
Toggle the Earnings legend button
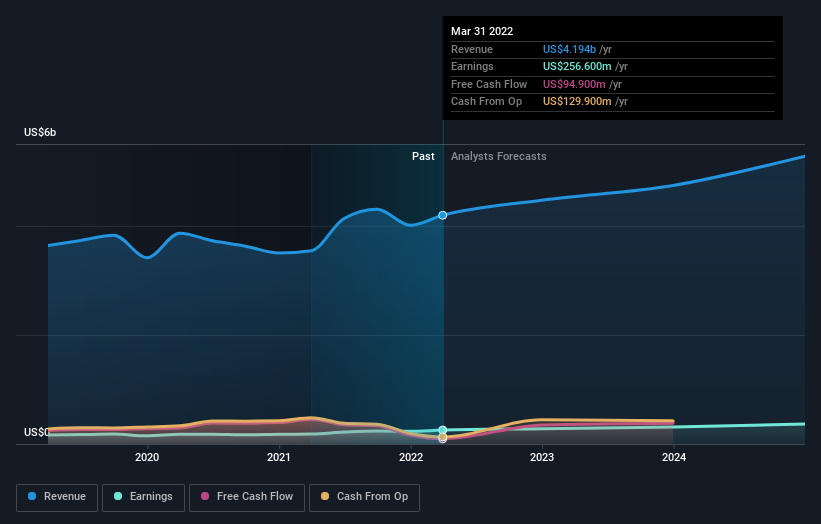coord(143,497)
